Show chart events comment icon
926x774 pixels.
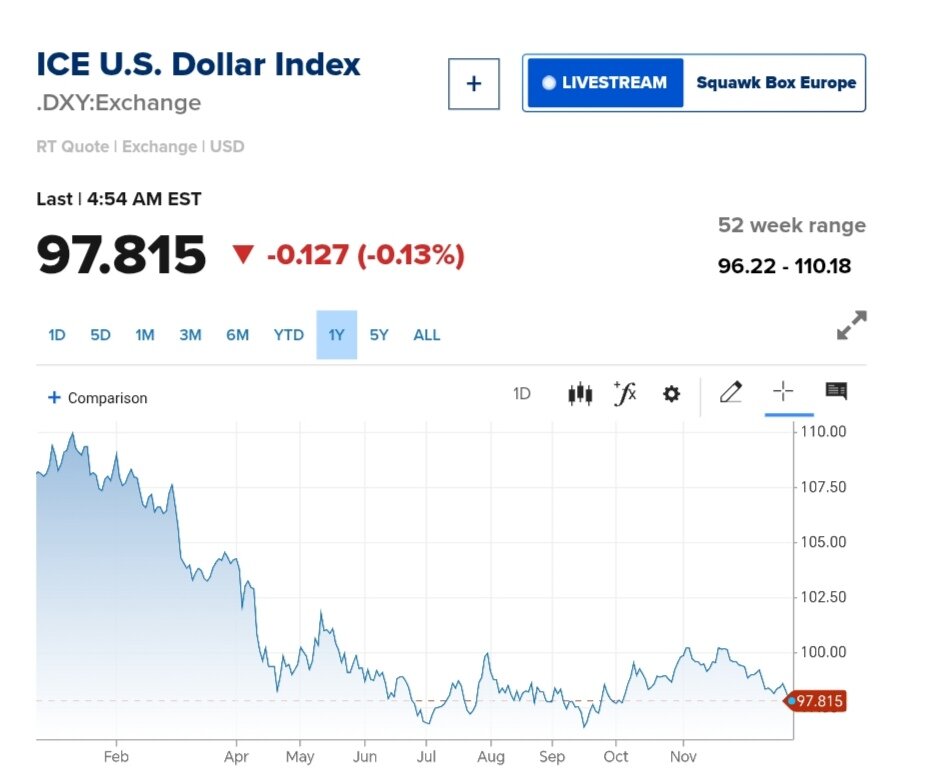pos(836,392)
